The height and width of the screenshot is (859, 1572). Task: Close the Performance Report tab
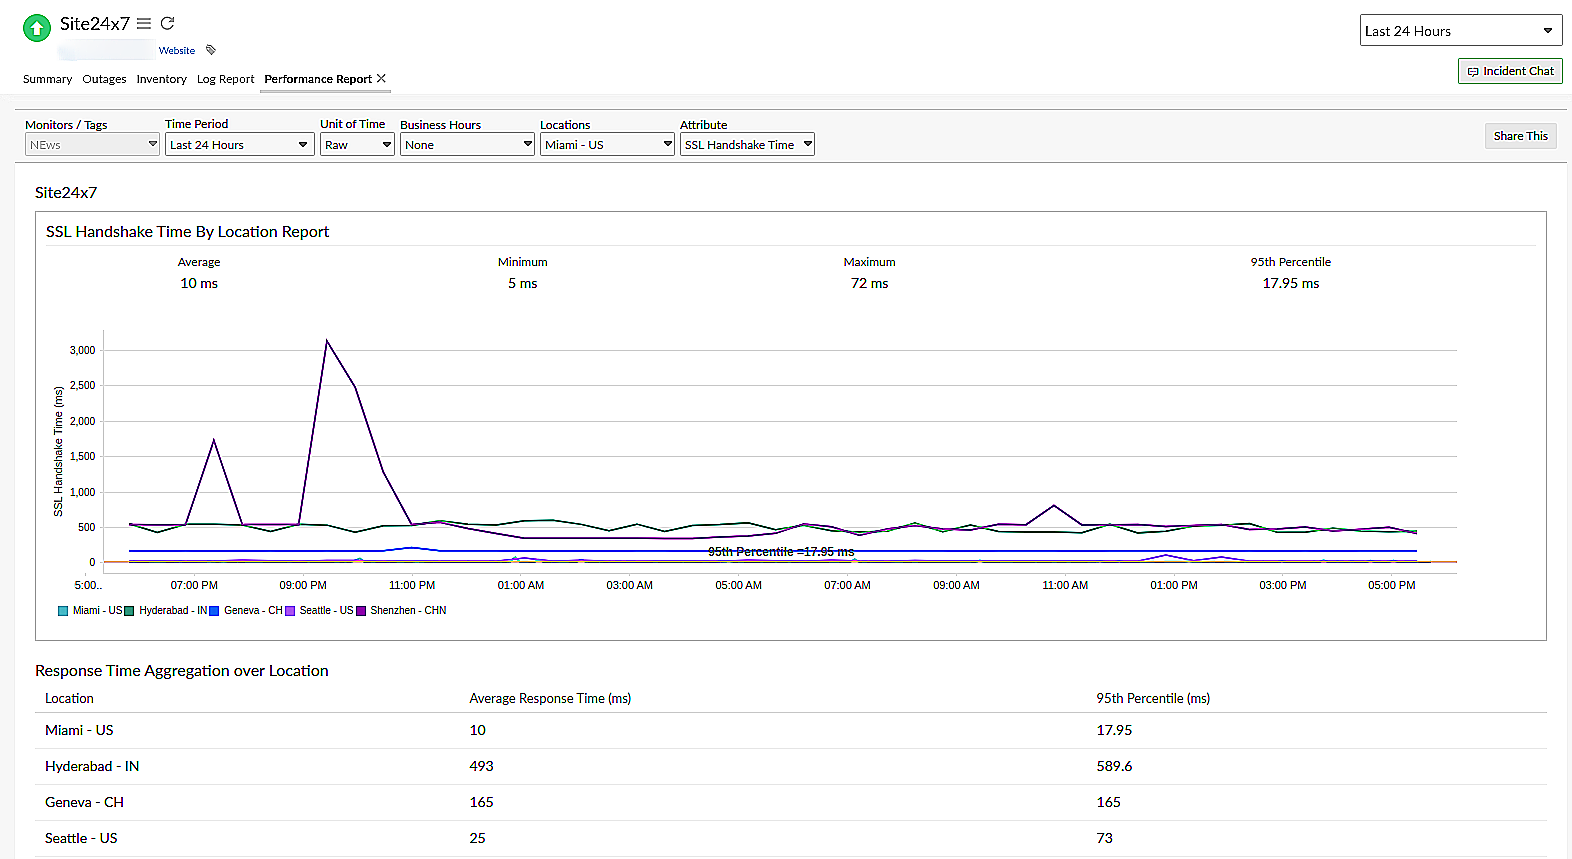pos(381,78)
